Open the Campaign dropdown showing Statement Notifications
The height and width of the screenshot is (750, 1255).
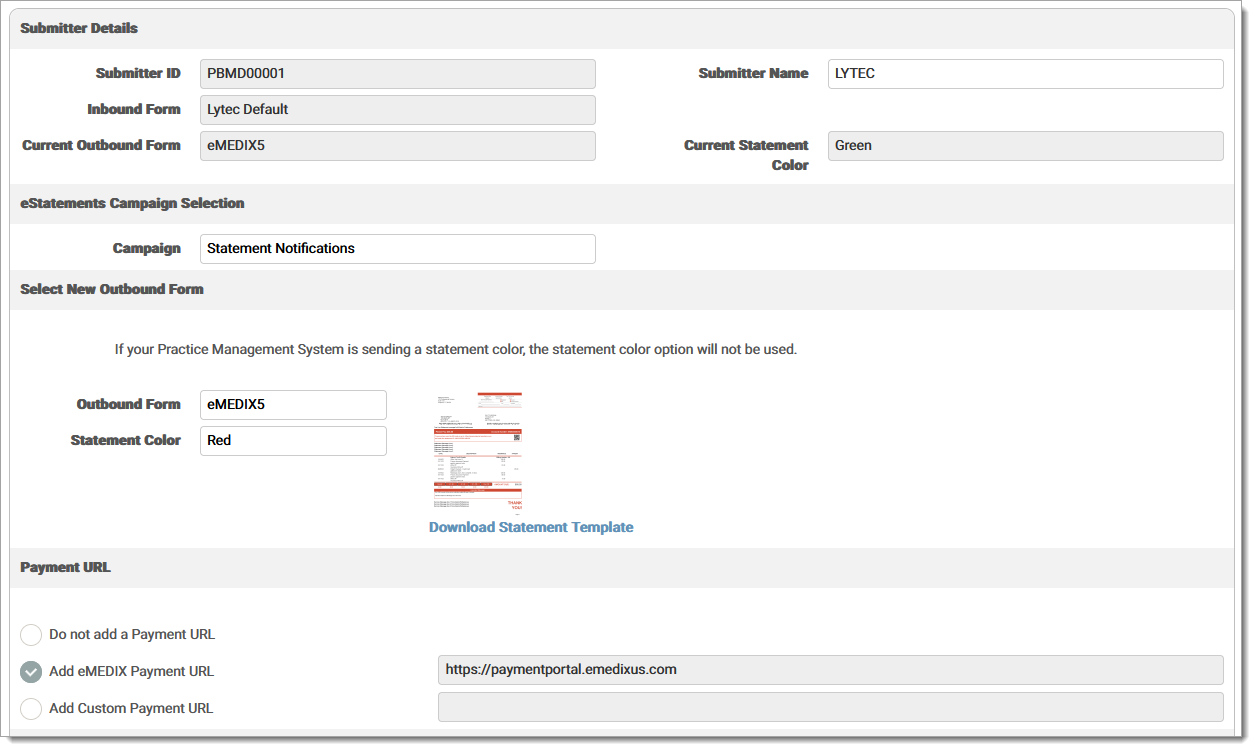coord(397,249)
